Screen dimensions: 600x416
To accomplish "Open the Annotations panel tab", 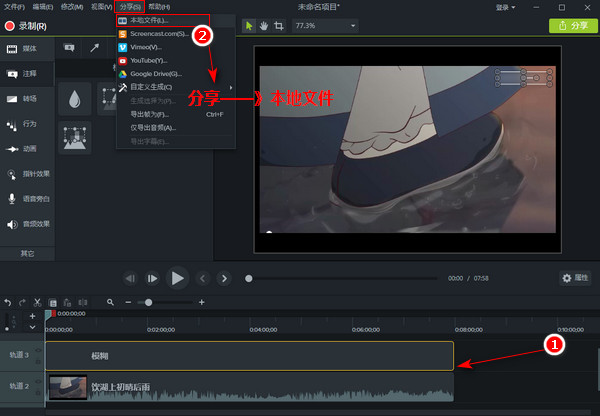I will click(x=27, y=73).
